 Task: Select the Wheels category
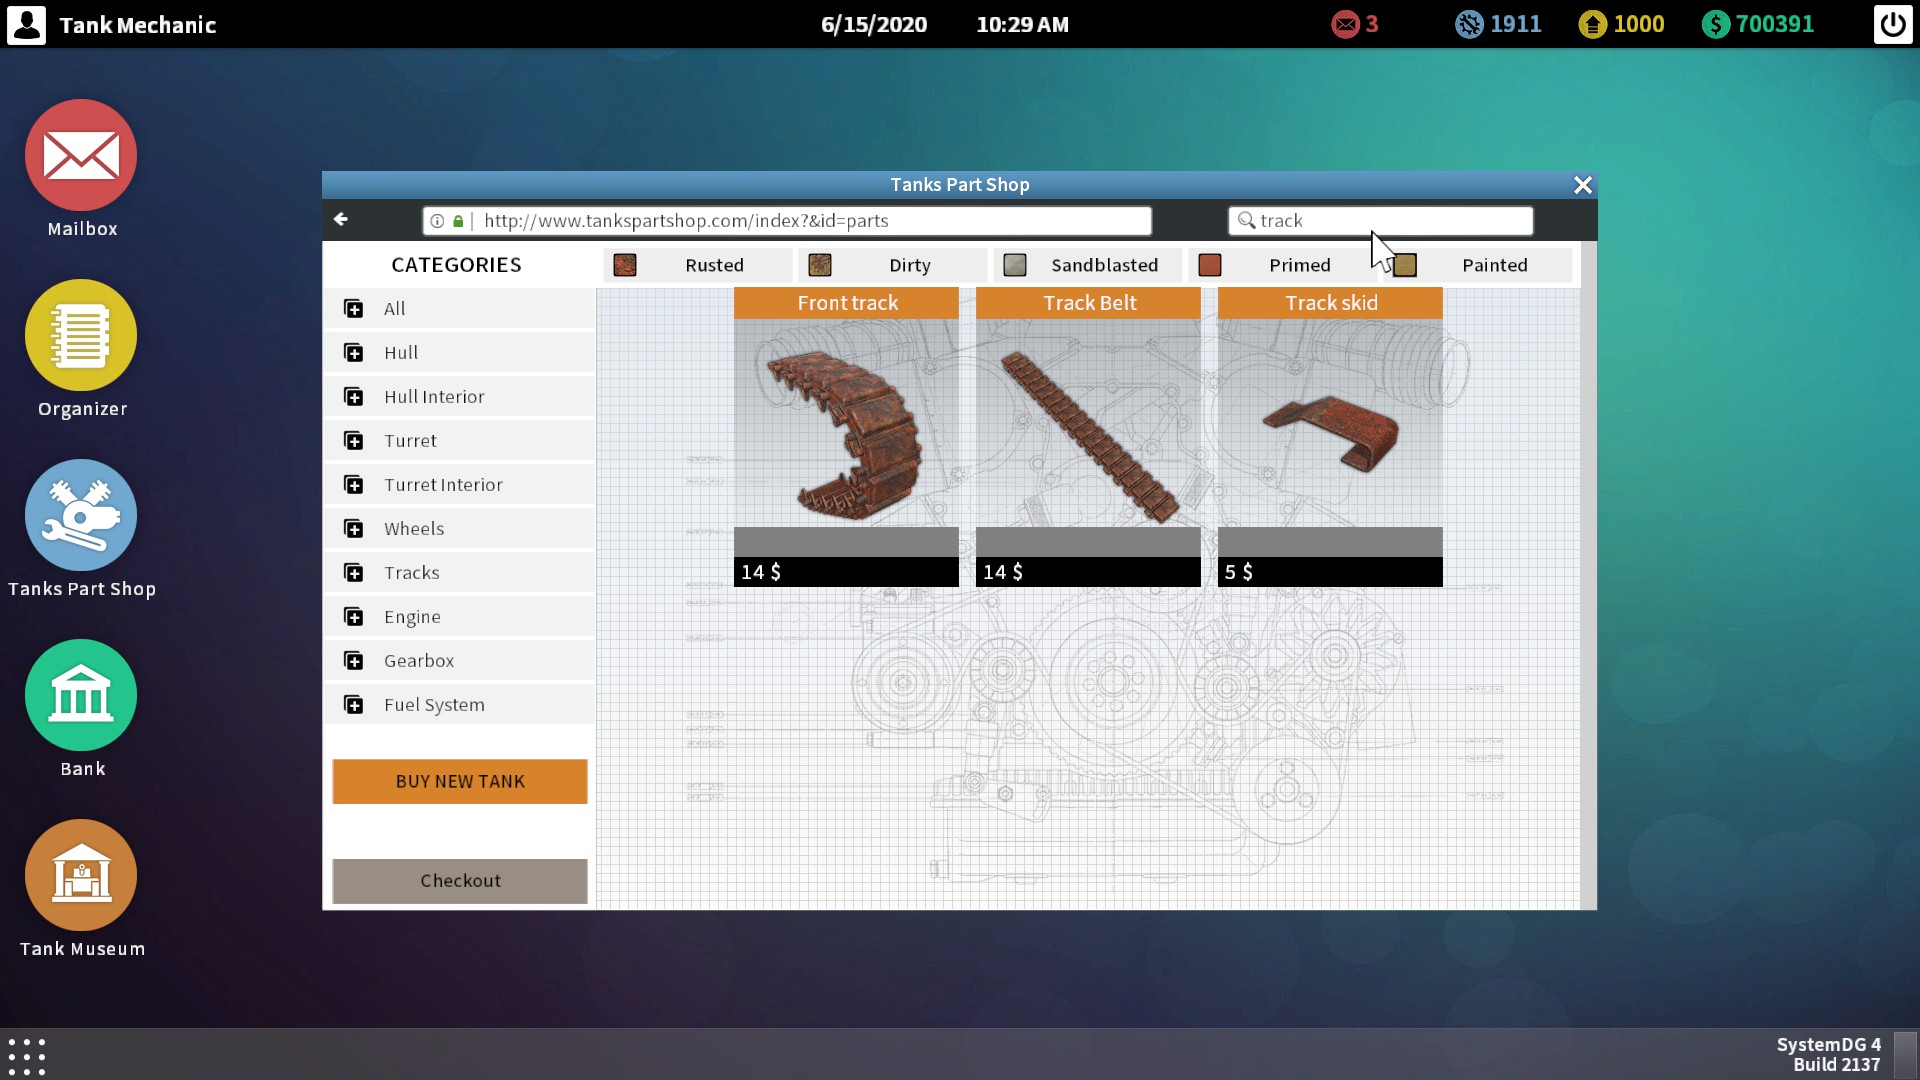(413, 529)
